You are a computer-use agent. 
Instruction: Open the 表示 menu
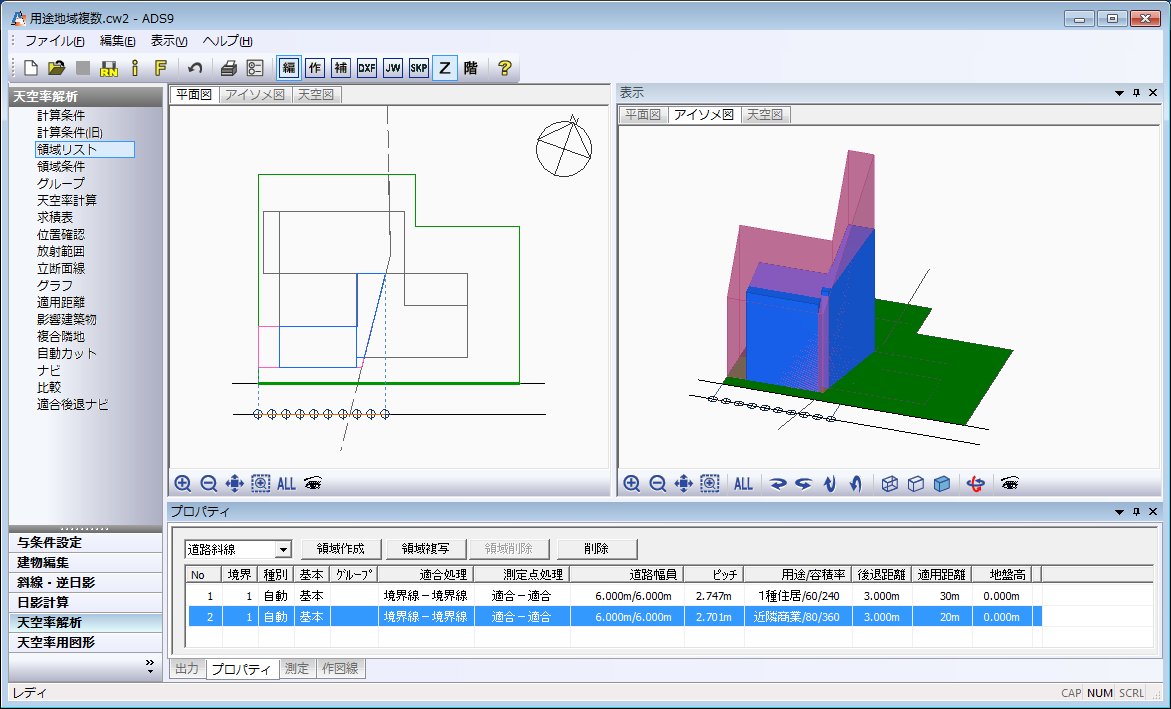pos(169,41)
